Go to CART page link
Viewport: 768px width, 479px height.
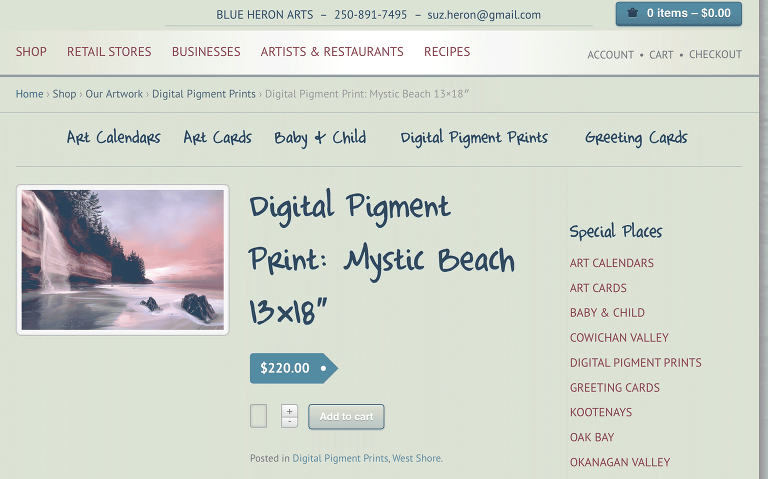point(661,54)
